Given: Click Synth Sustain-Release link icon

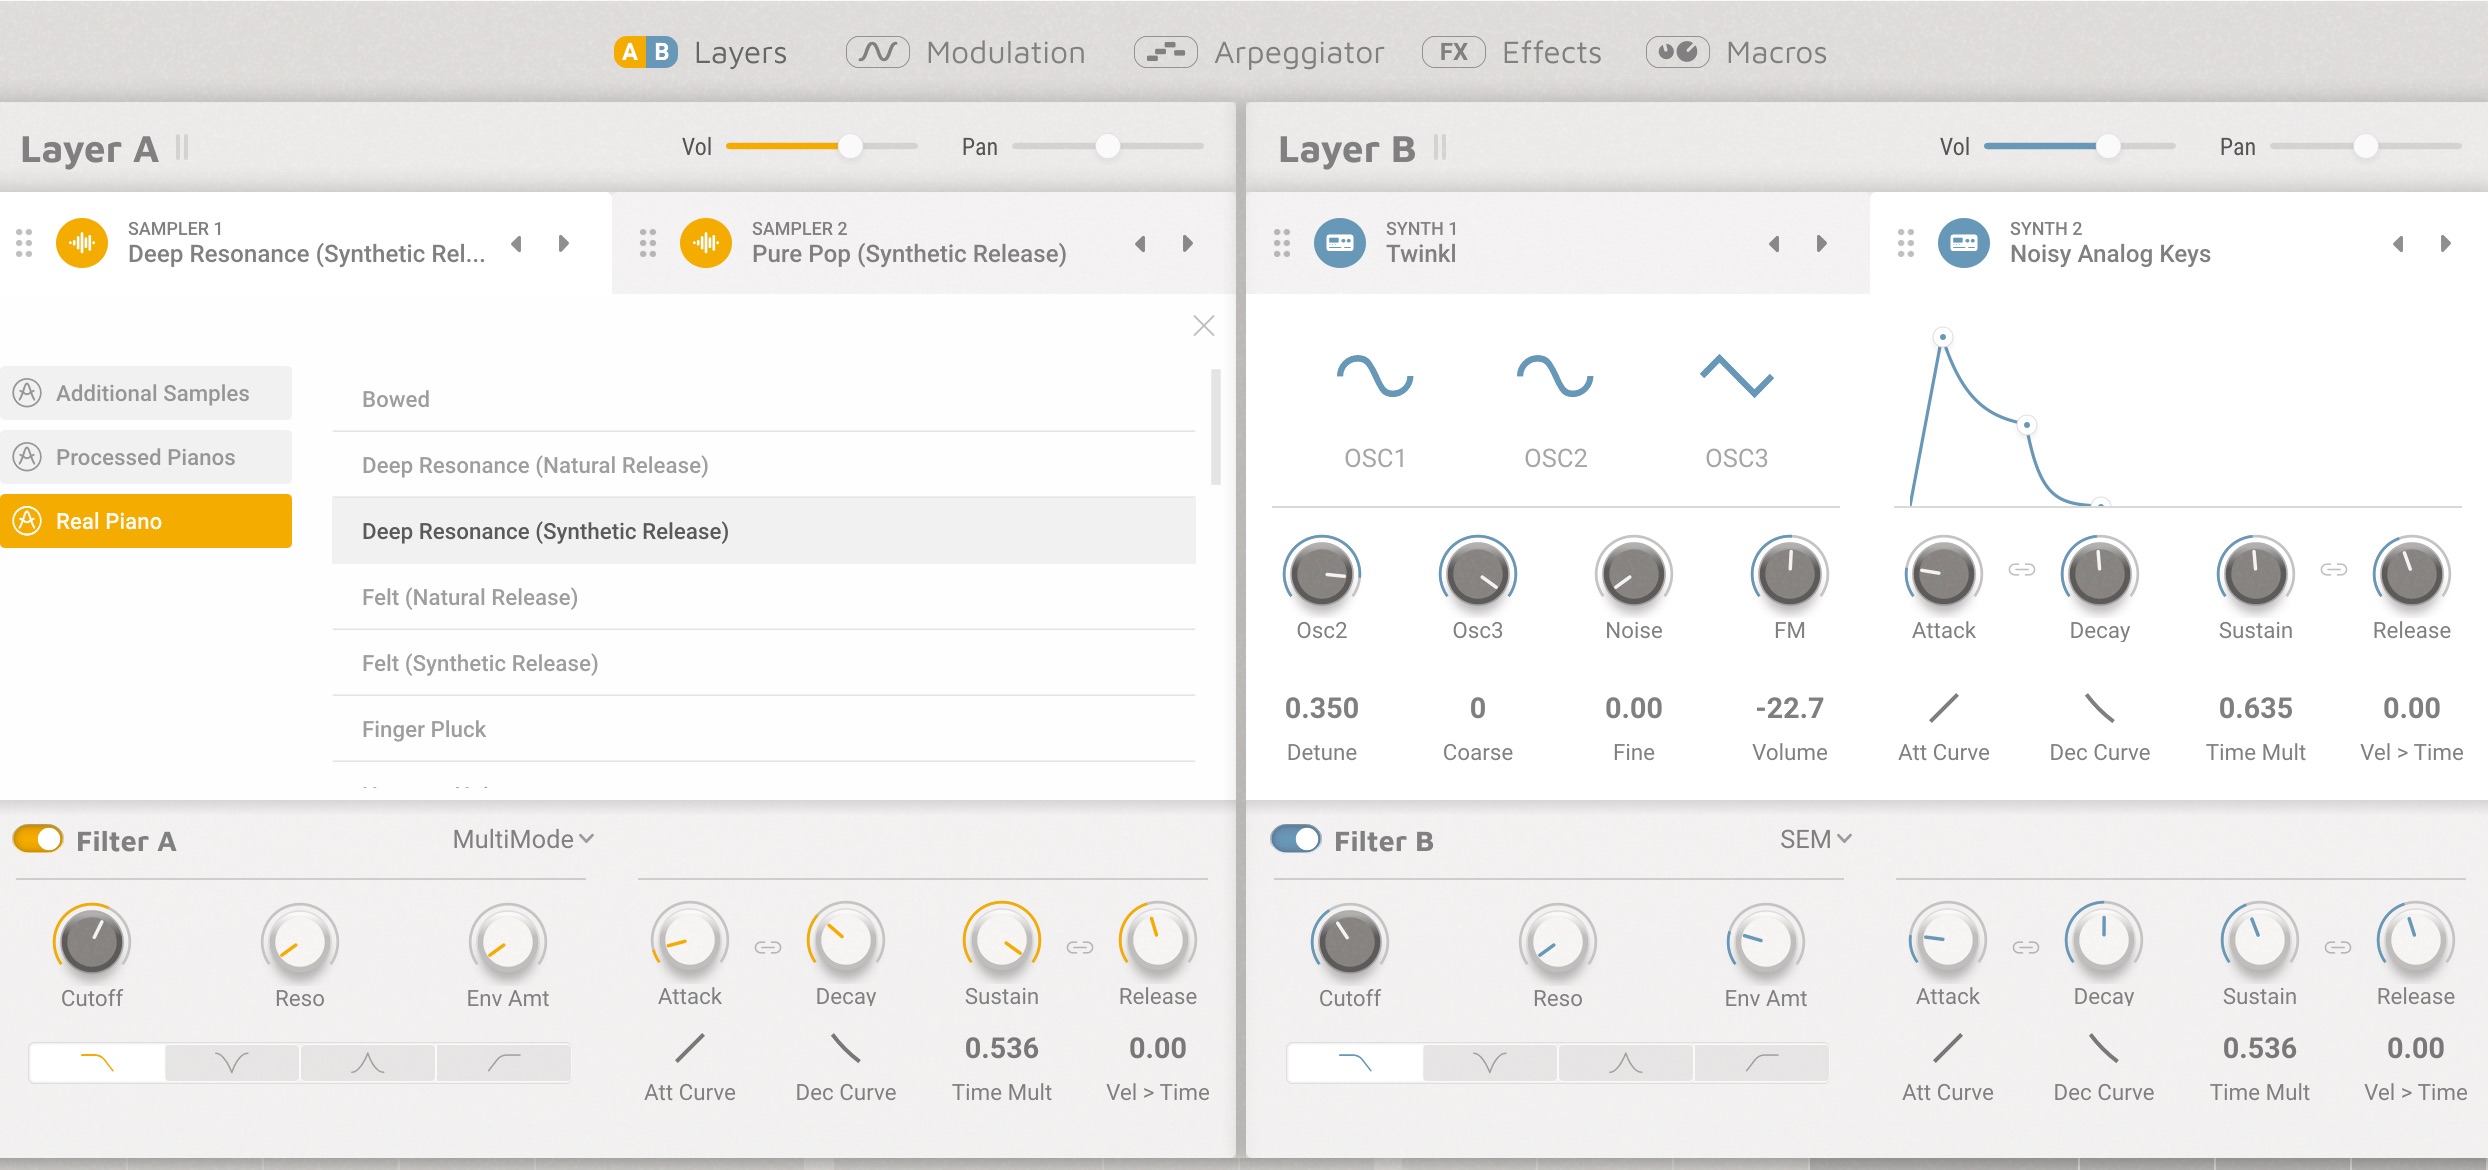Looking at the screenshot, I should [2334, 569].
